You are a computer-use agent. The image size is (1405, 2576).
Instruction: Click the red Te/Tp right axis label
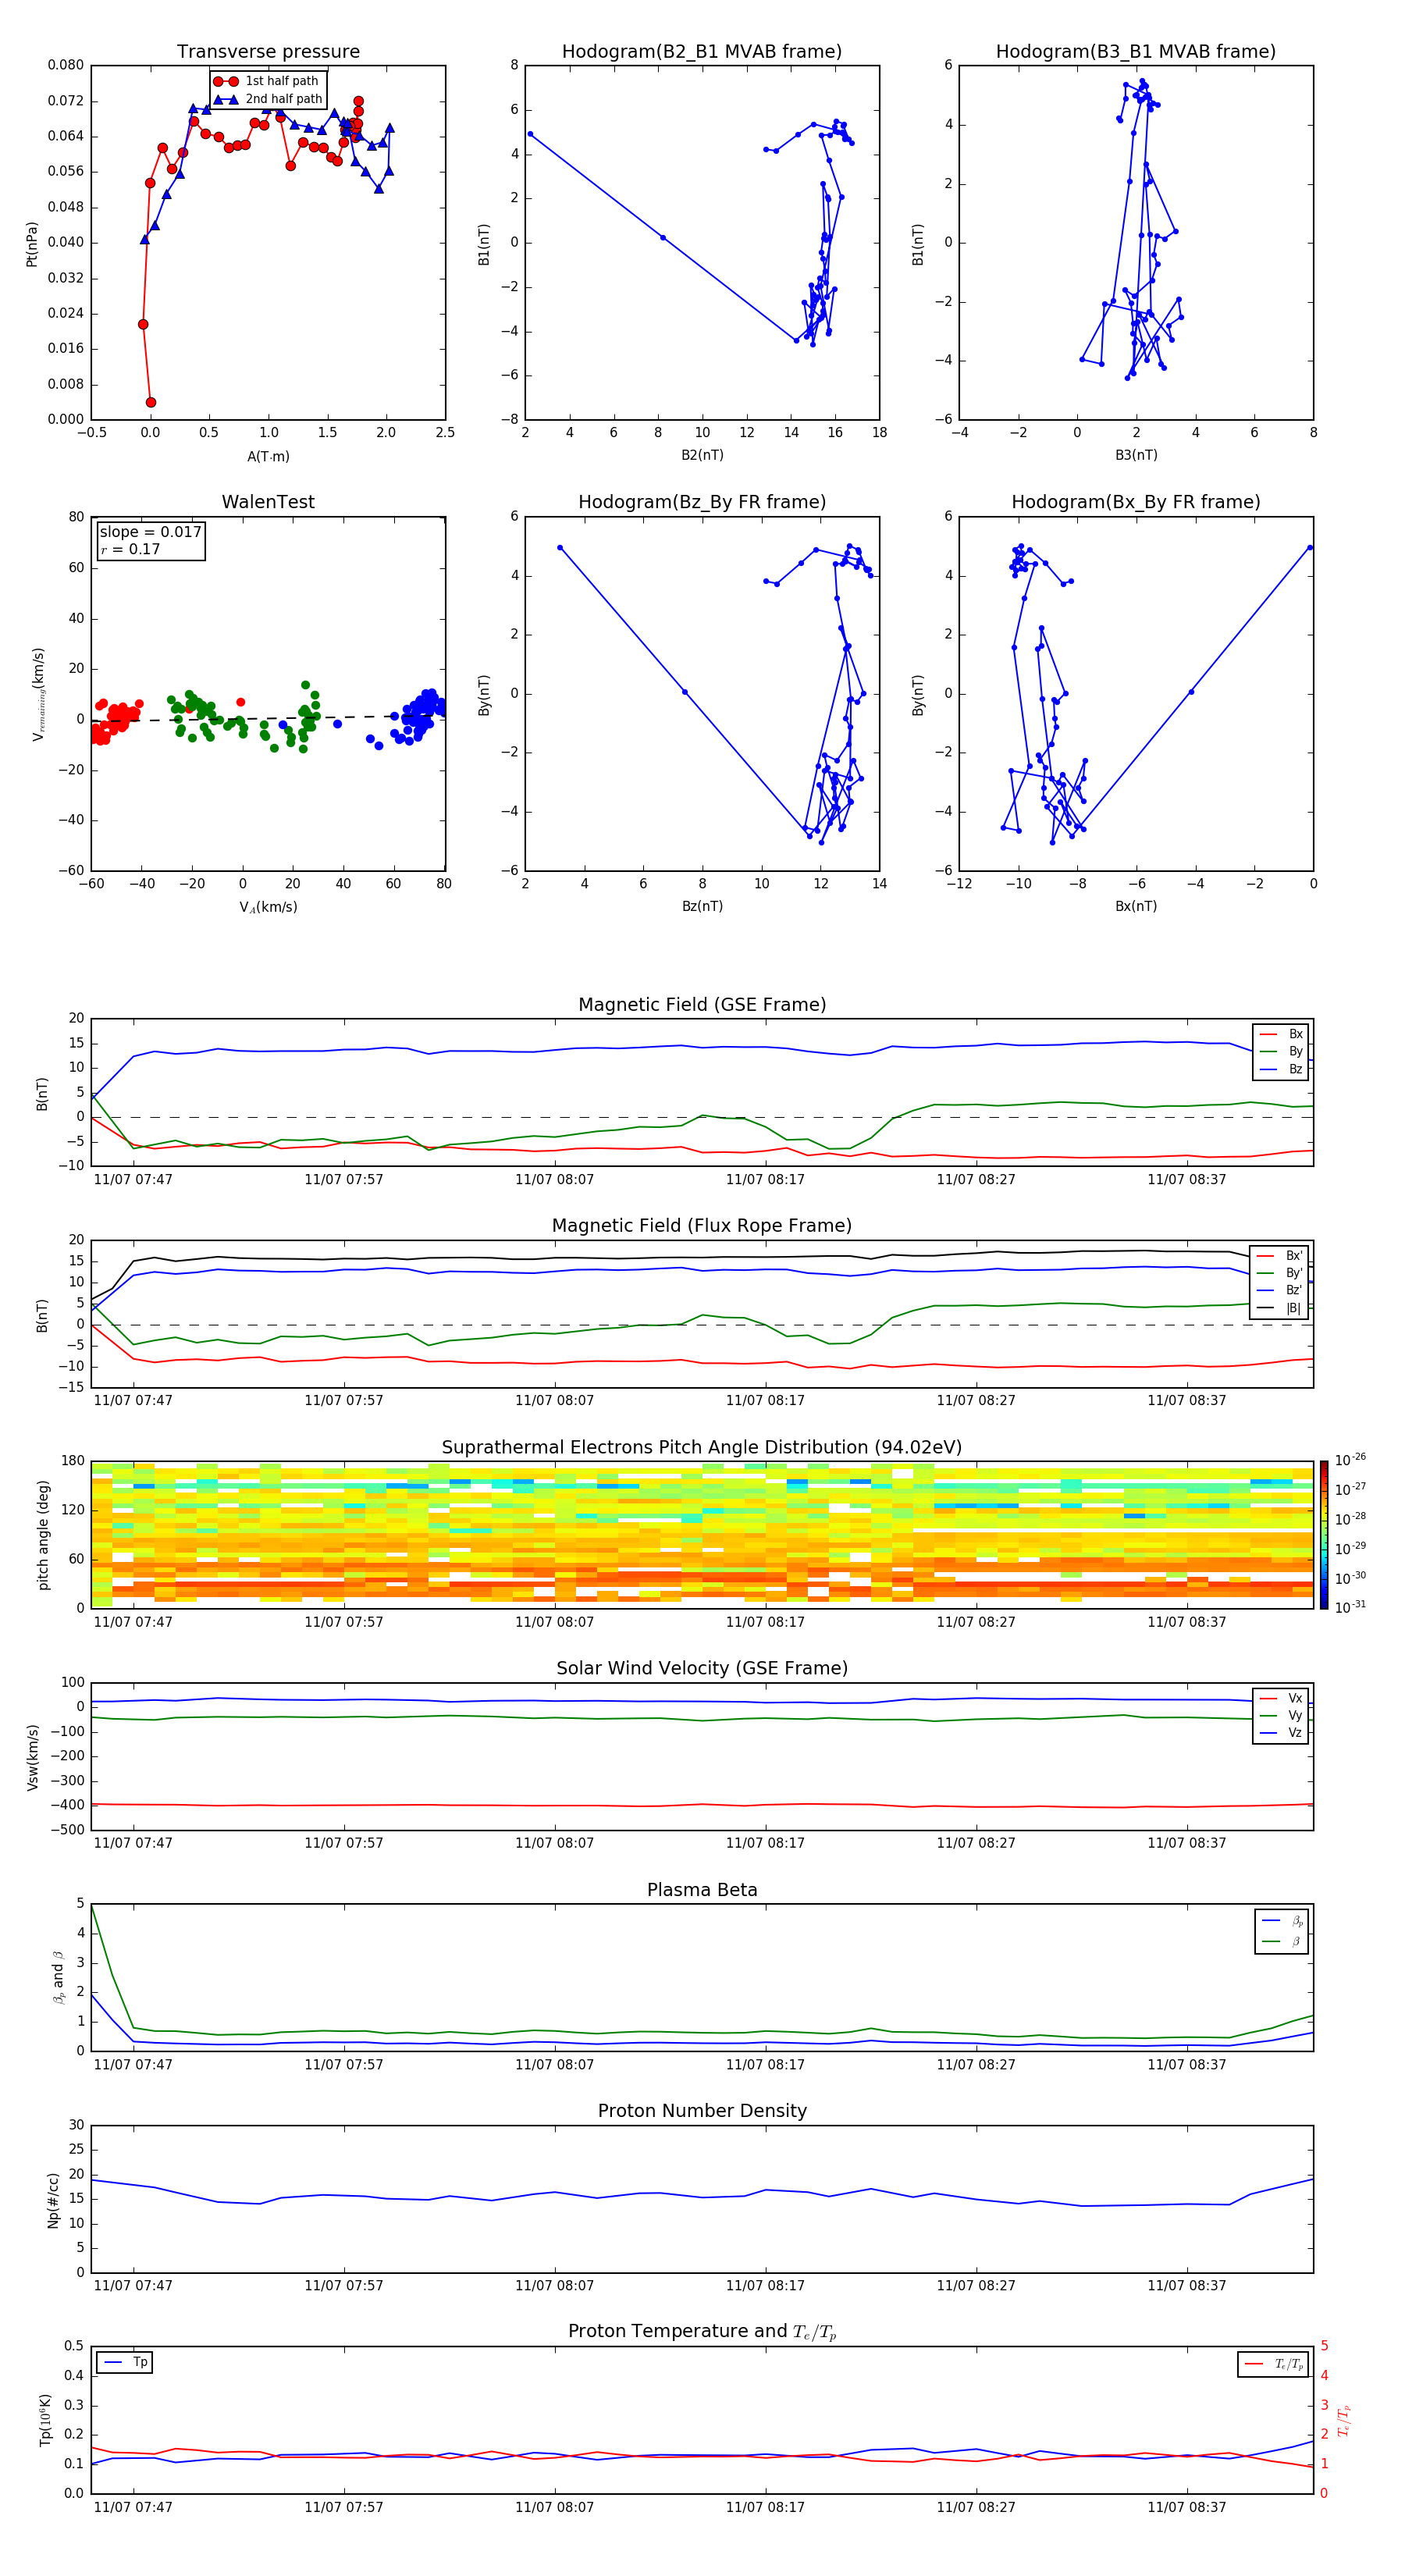pyautogui.click(x=1343, y=2420)
